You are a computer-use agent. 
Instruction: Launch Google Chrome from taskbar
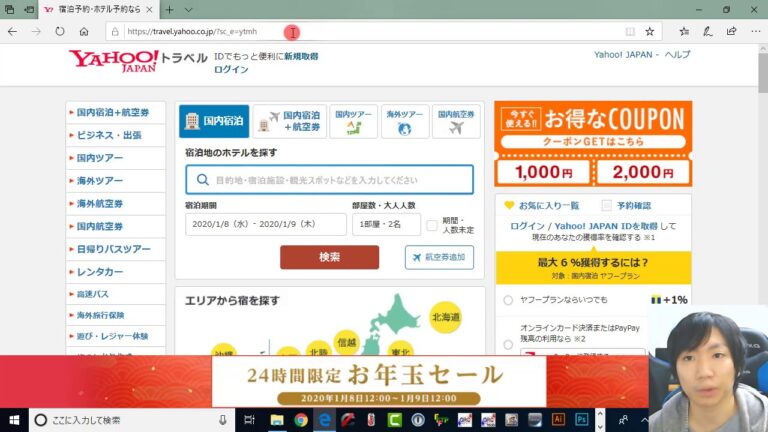(x=301, y=420)
